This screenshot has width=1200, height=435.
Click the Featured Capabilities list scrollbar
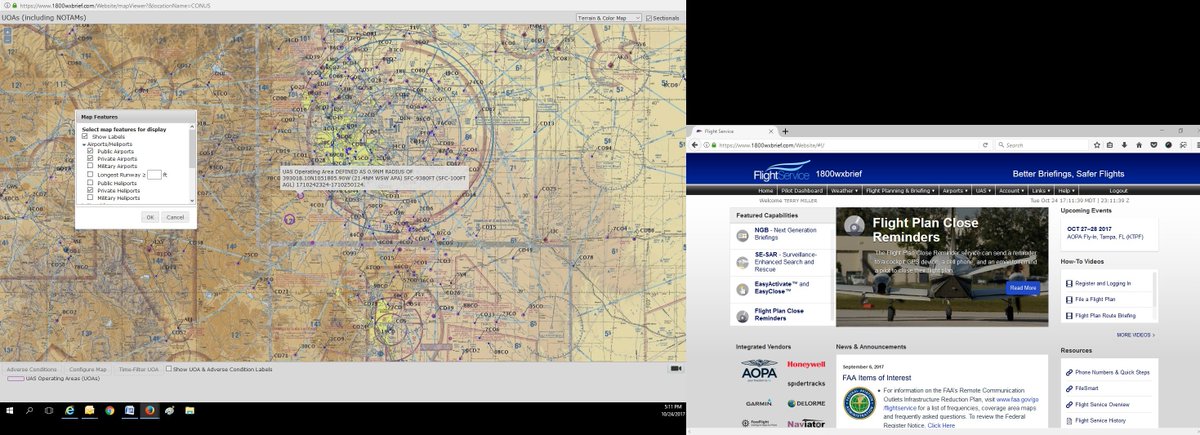[x=832, y=273]
